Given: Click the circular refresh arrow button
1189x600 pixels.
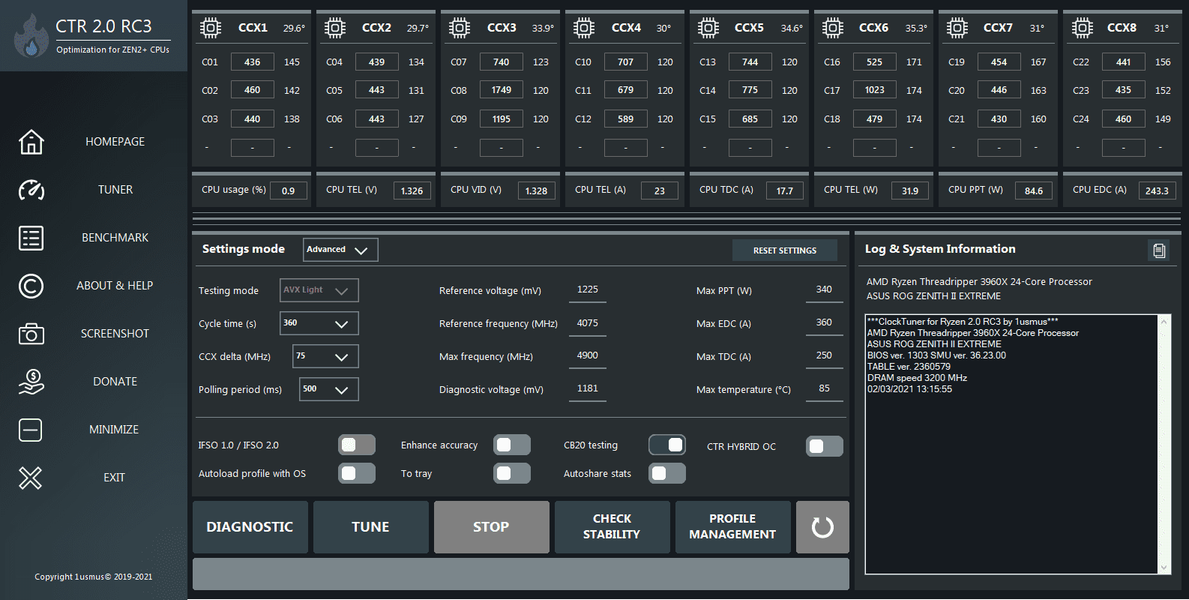Looking at the screenshot, I should tap(822, 527).
